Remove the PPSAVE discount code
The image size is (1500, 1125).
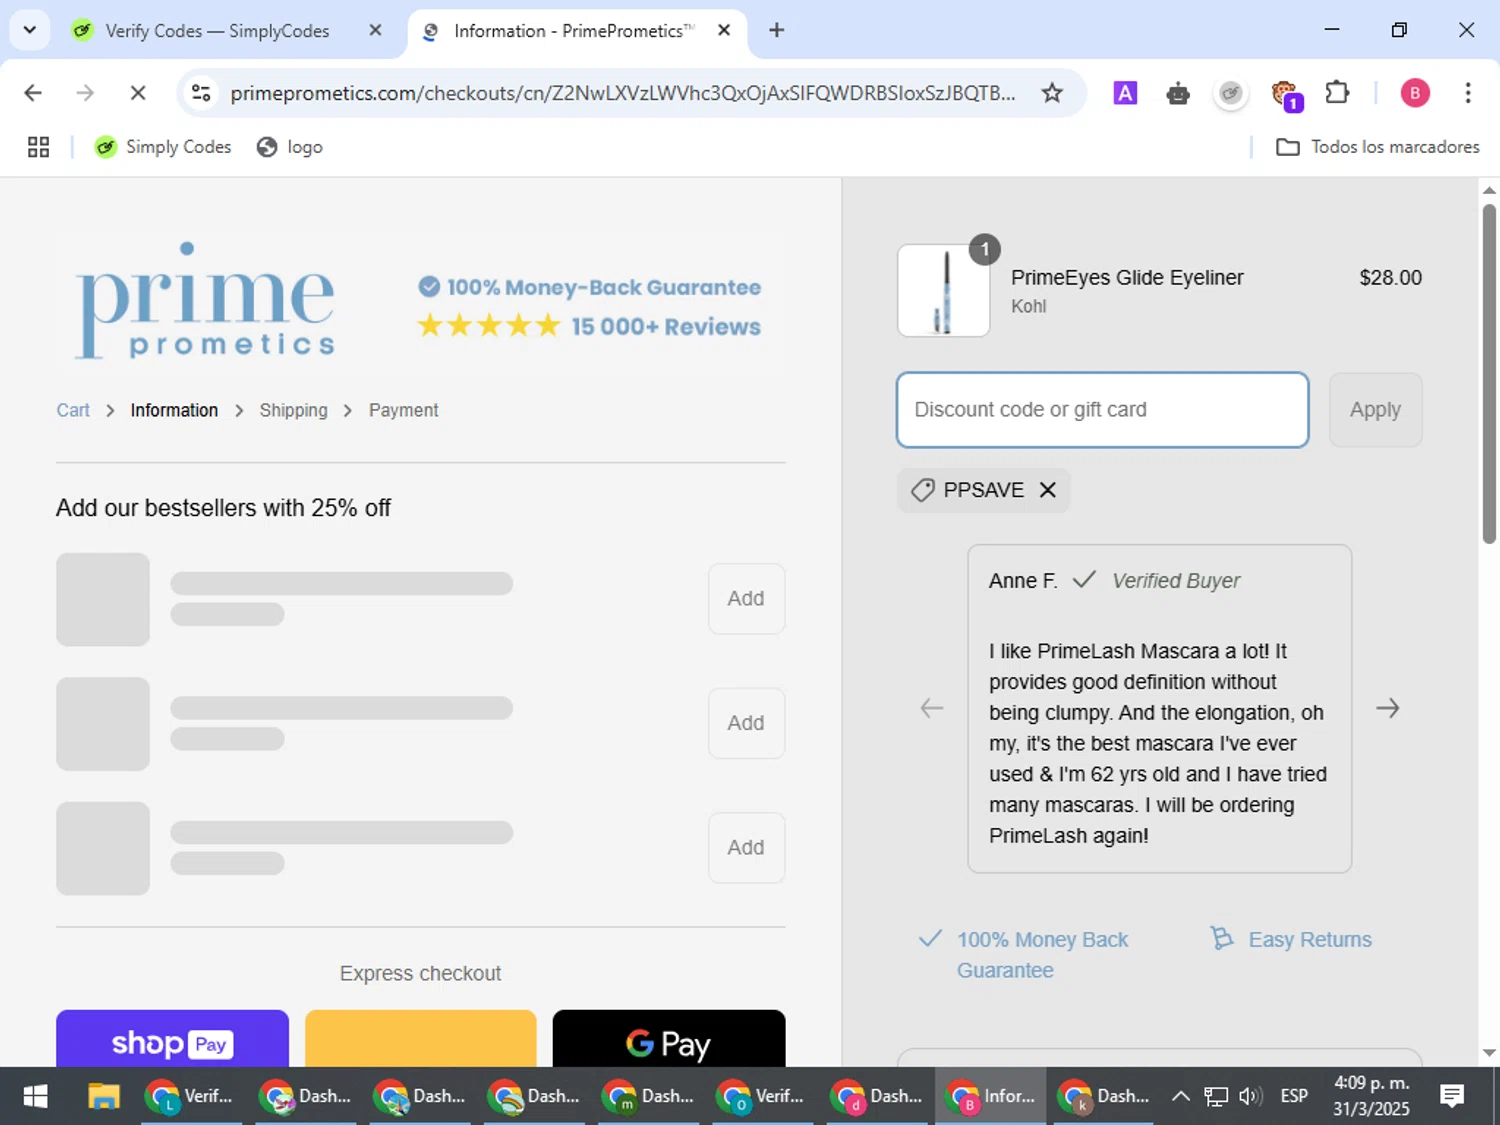[x=1047, y=490]
